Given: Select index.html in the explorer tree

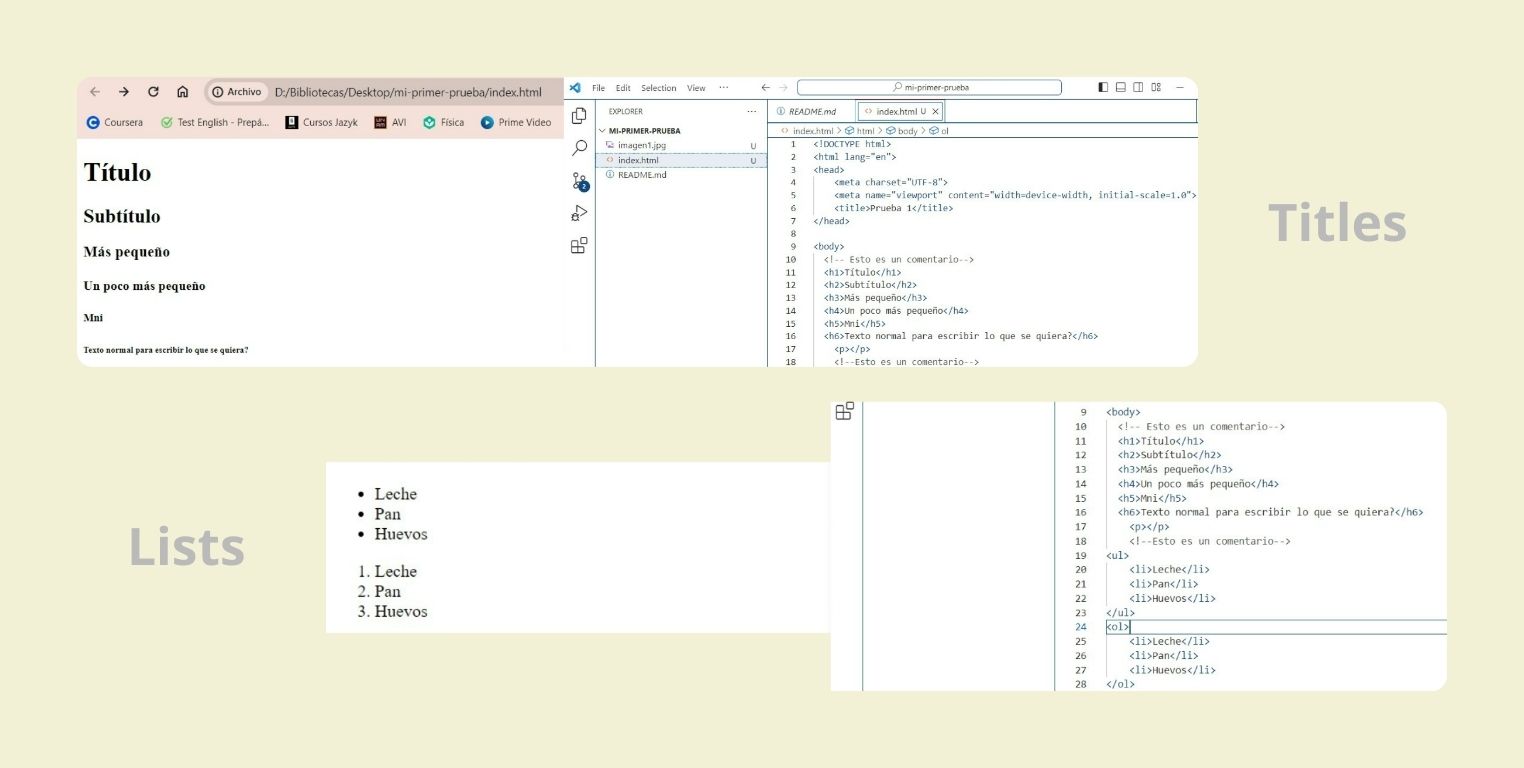Looking at the screenshot, I should point(681,160).
